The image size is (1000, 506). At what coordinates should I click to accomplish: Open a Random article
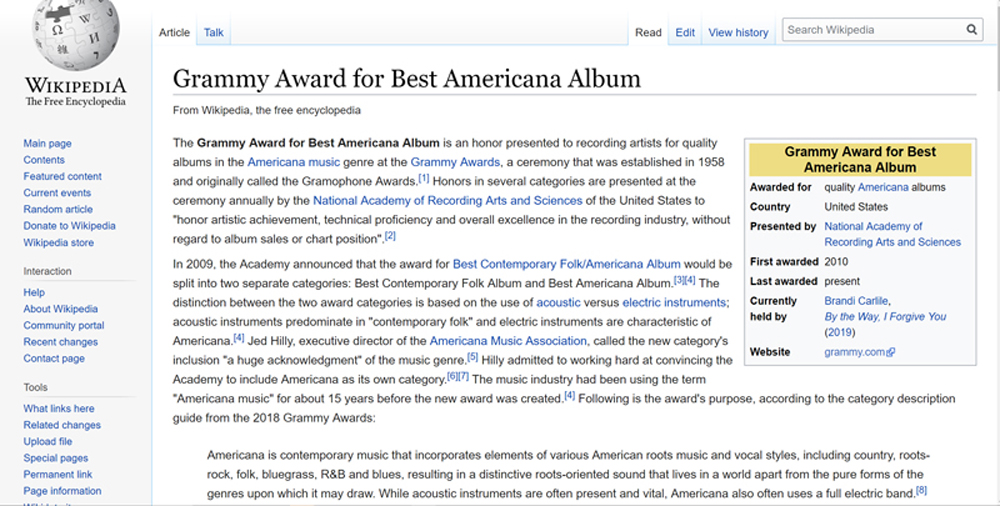click(58, 209)
